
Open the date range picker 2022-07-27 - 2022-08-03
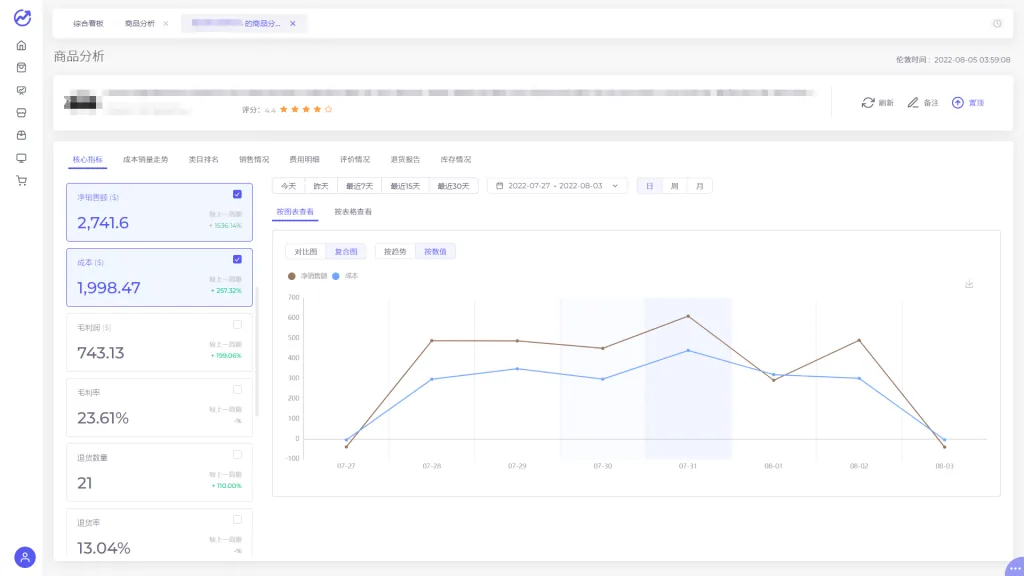coord(557,186)
